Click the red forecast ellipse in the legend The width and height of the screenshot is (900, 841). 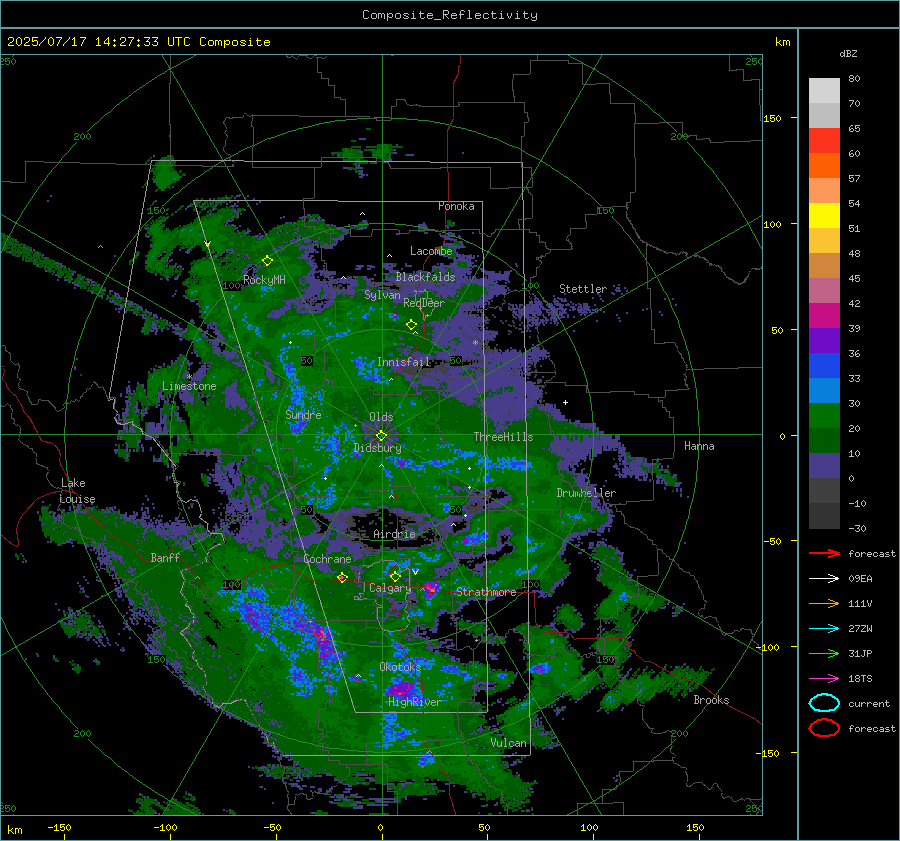click(824, 728)
